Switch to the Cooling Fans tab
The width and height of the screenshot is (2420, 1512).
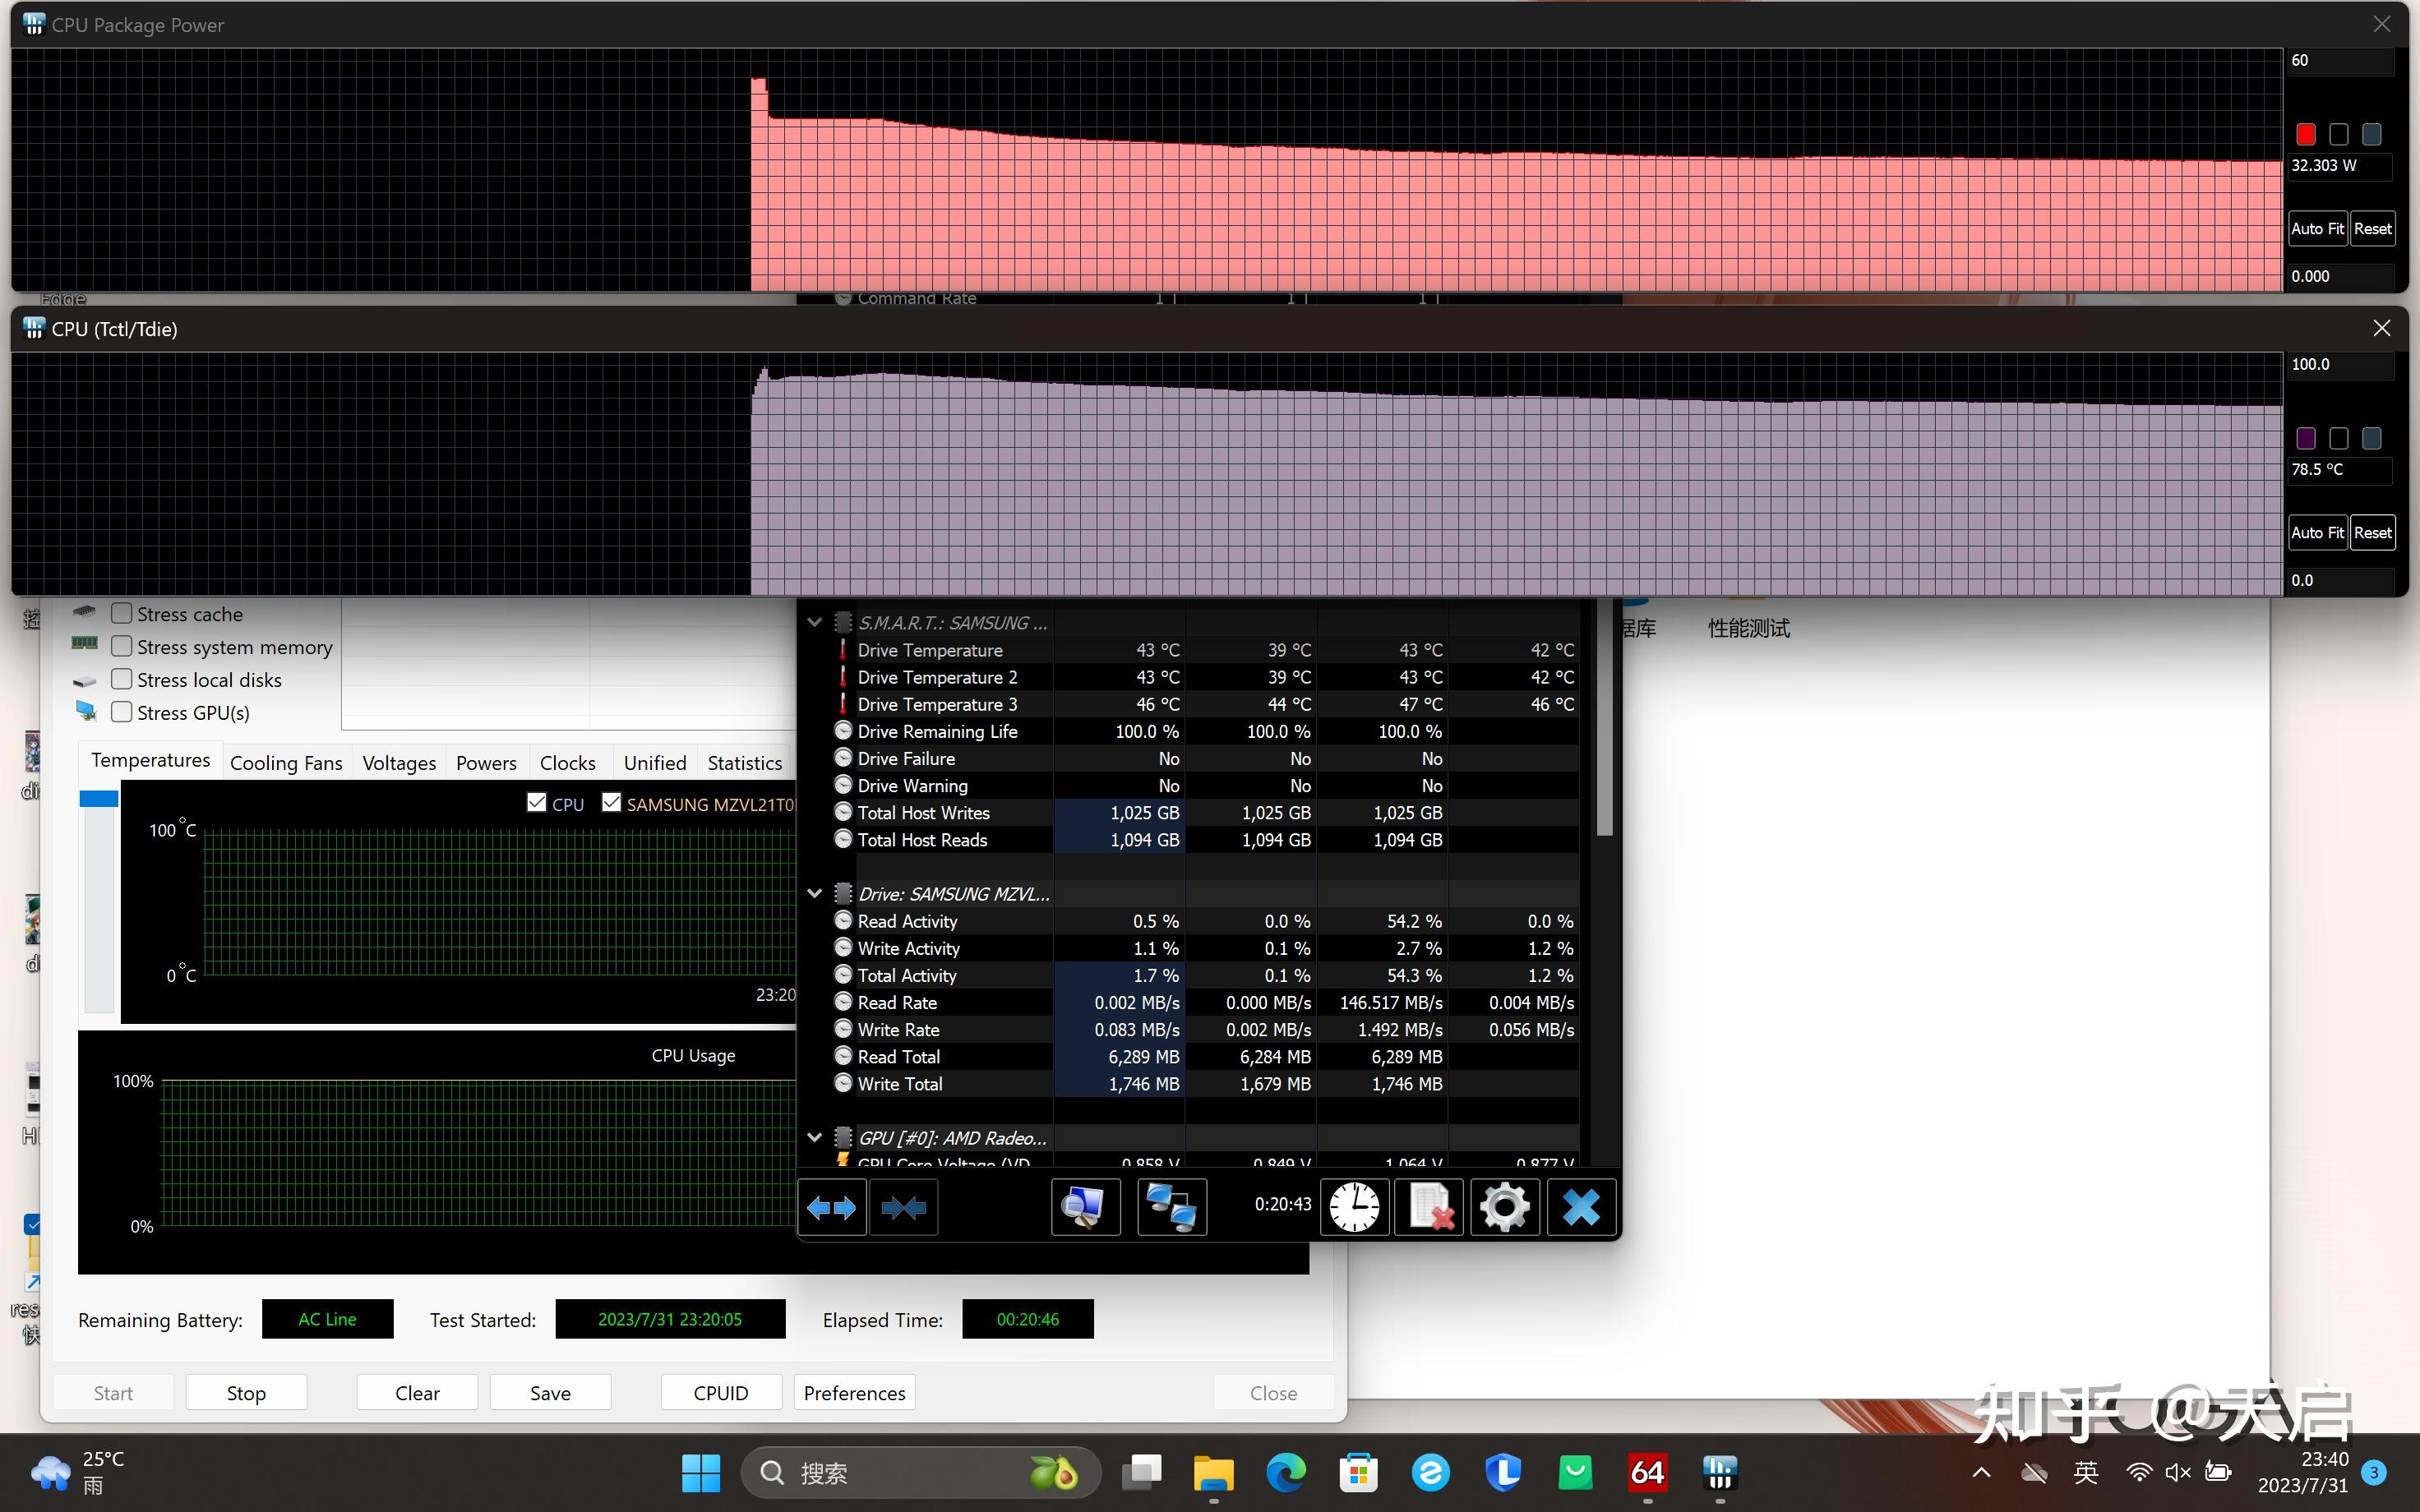coord(286,763)
